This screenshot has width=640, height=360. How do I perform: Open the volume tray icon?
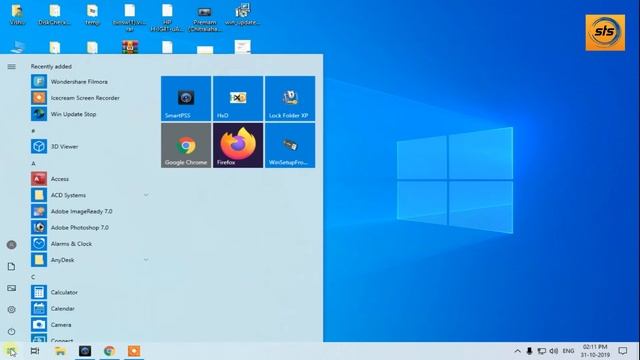[x=554, y=351]
